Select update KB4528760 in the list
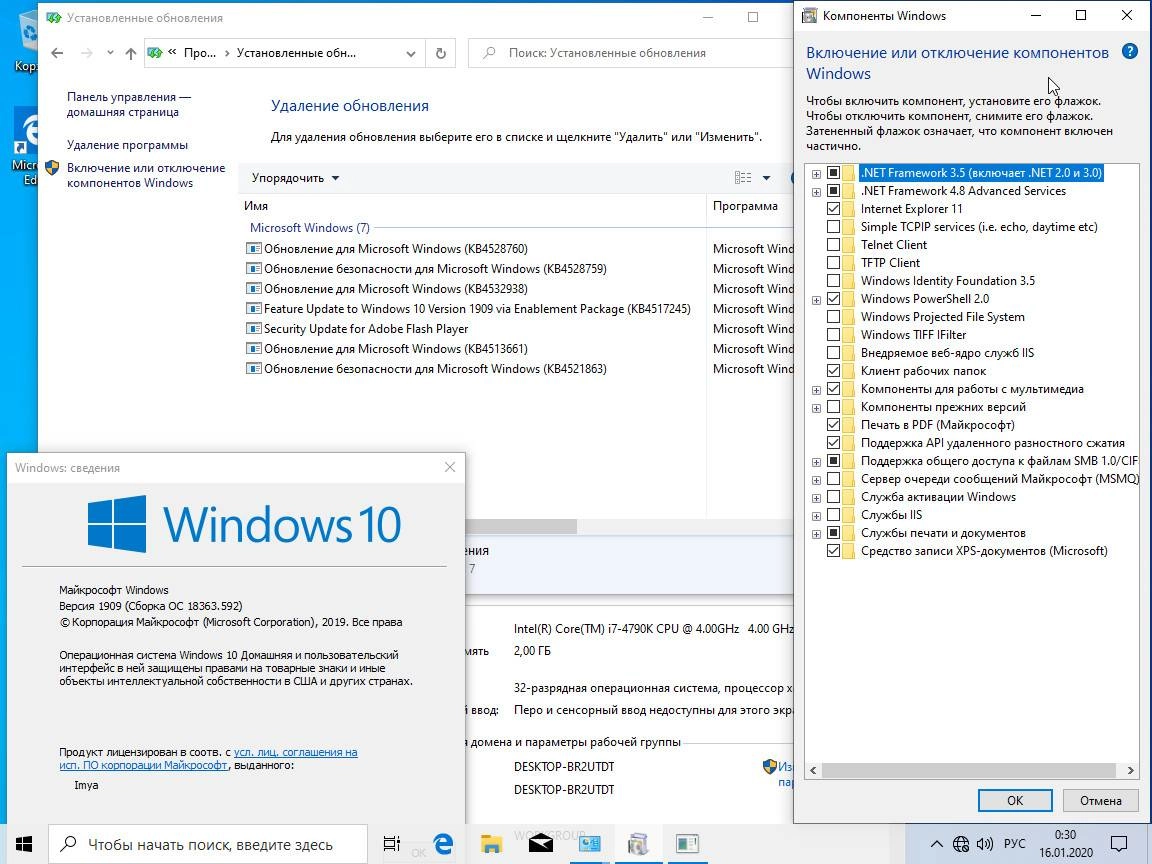The height and width of the screenshot is (864, 1152). tap(395, 248)
